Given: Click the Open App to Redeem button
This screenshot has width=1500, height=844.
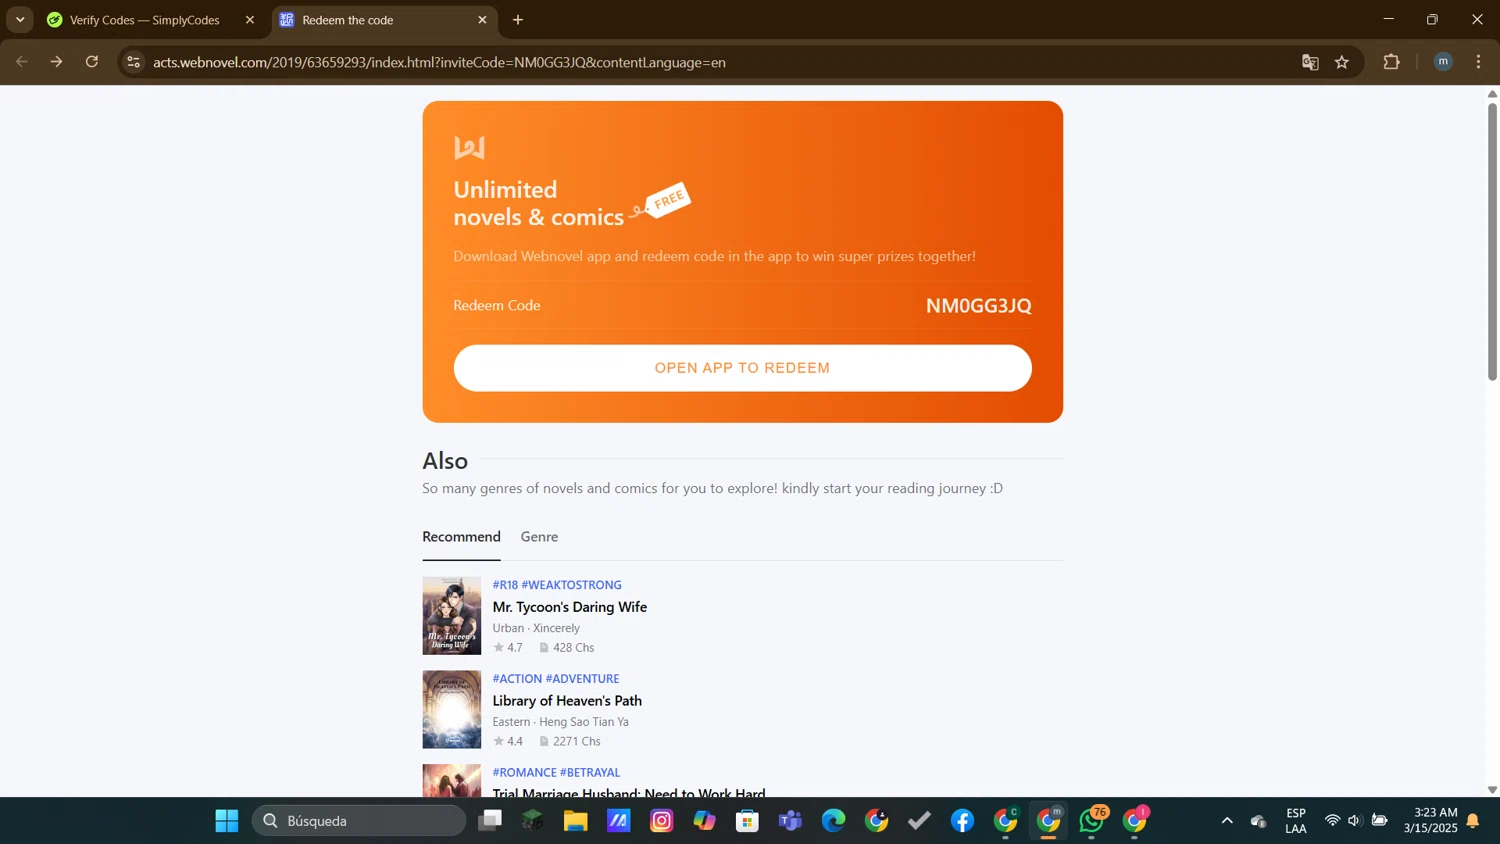Looking at the screenshot, I should [742, 368].
